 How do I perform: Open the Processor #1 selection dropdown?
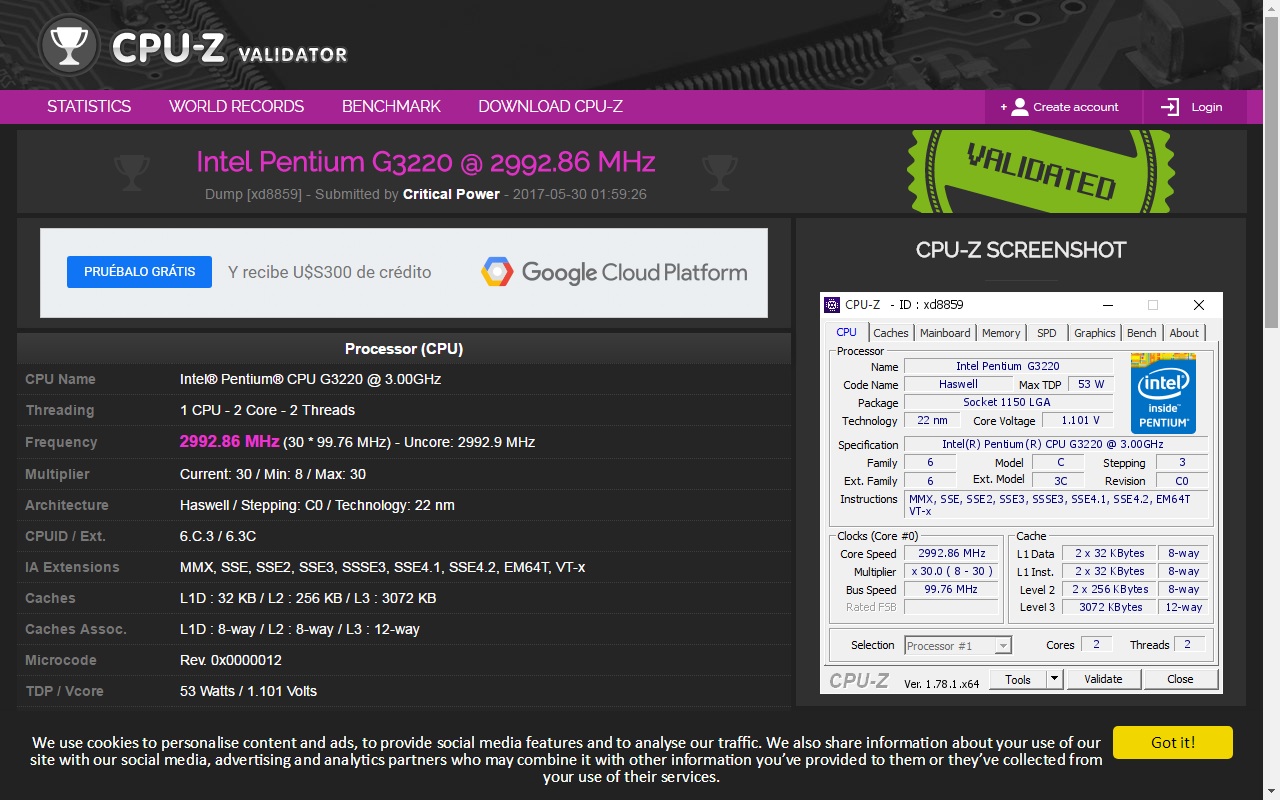(x=958, y=646)
